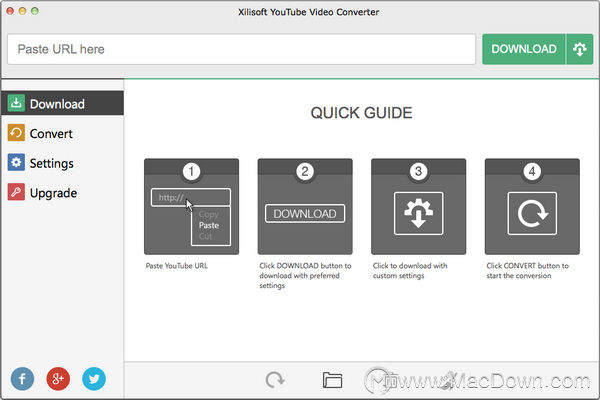Viewport: 600px width, 400px height.
Task: Minimize the window with the yellow button
Action: click(x=23, y=11)
